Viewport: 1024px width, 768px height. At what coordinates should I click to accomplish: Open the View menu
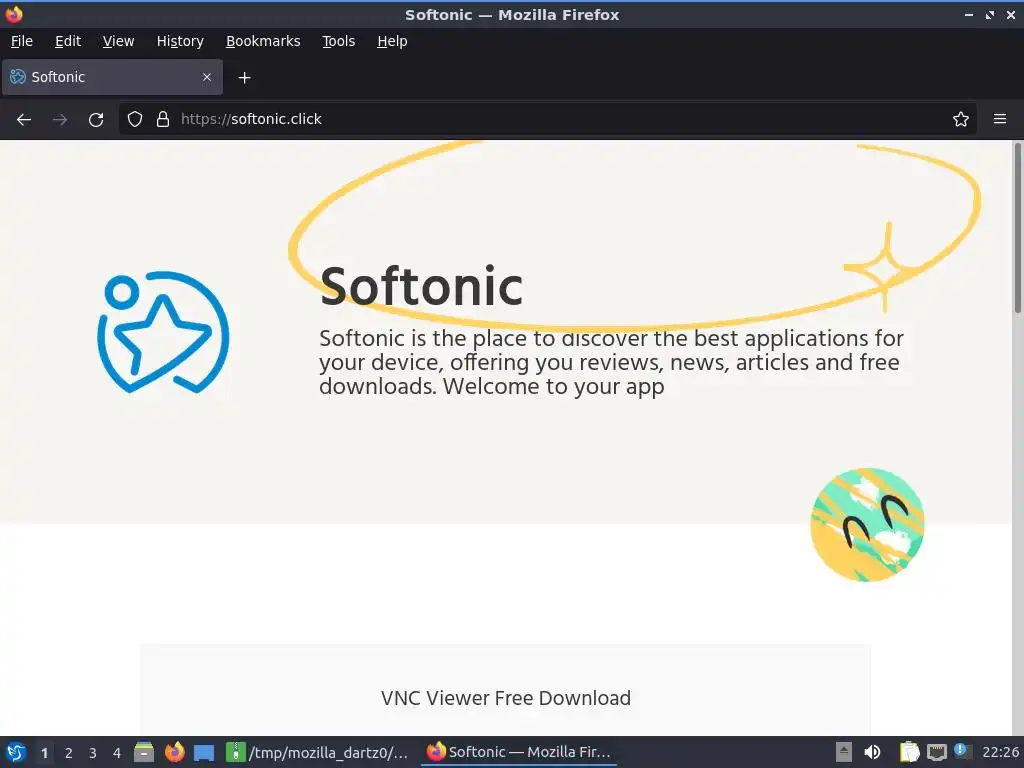(118, 41)
